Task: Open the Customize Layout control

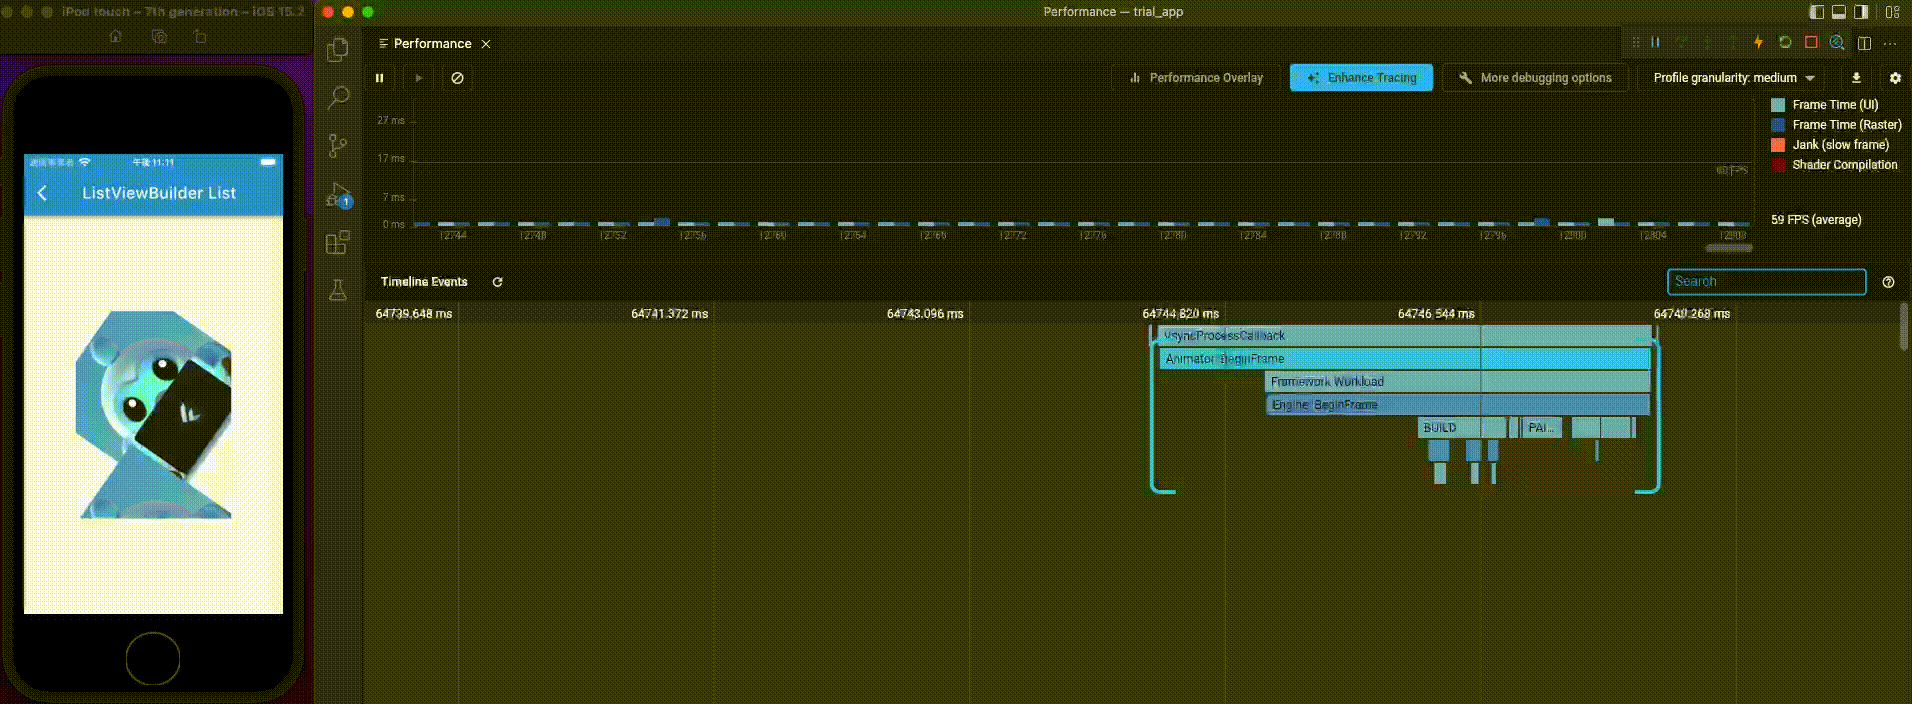Action: [x=1892, y=12]
